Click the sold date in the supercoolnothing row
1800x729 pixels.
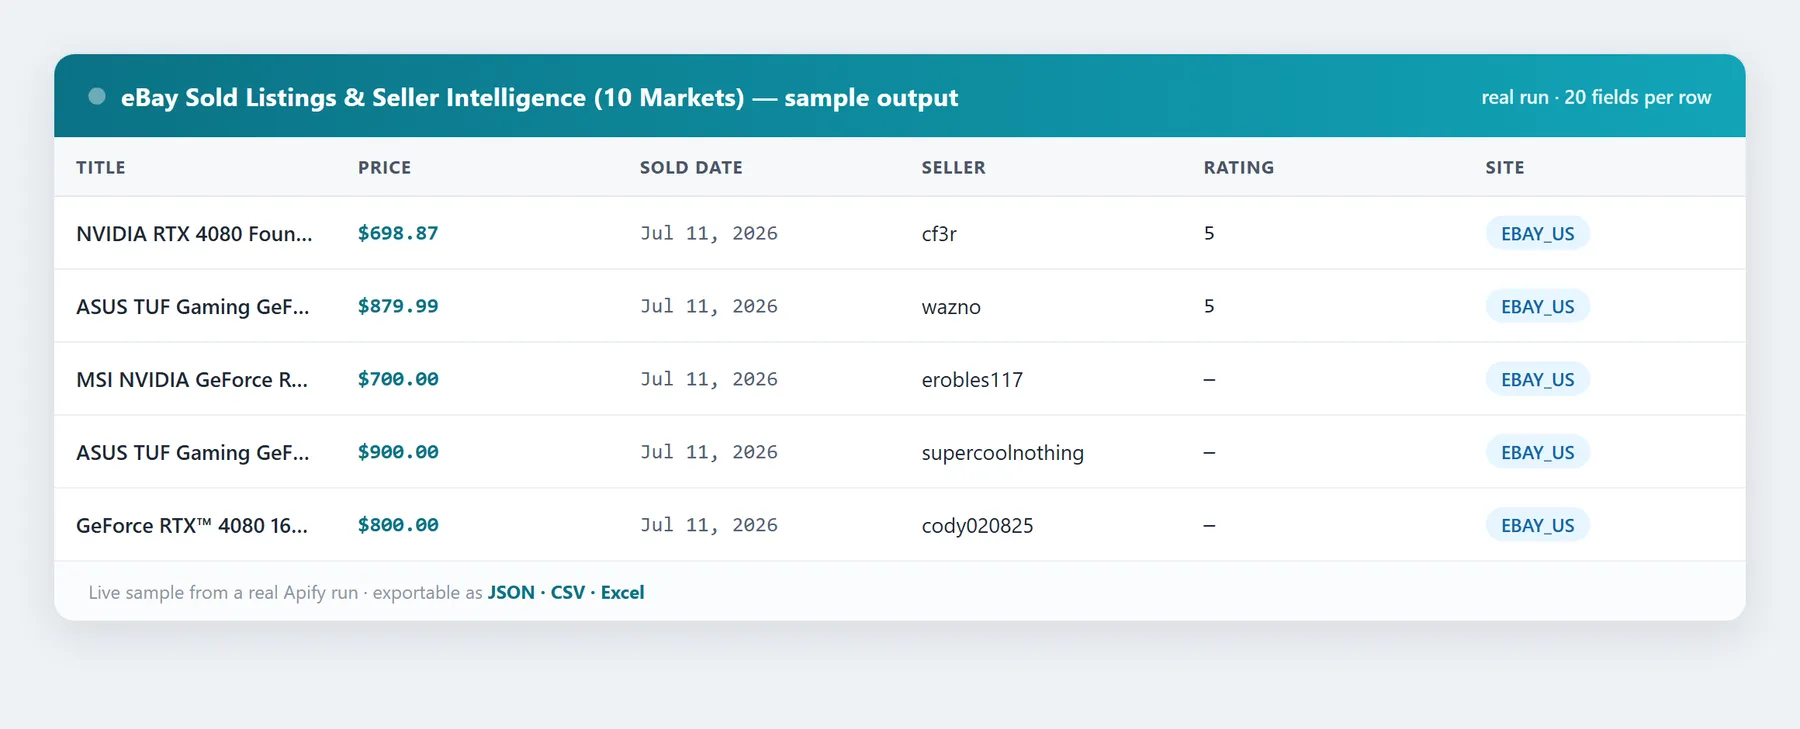click(x=709, y=452)
